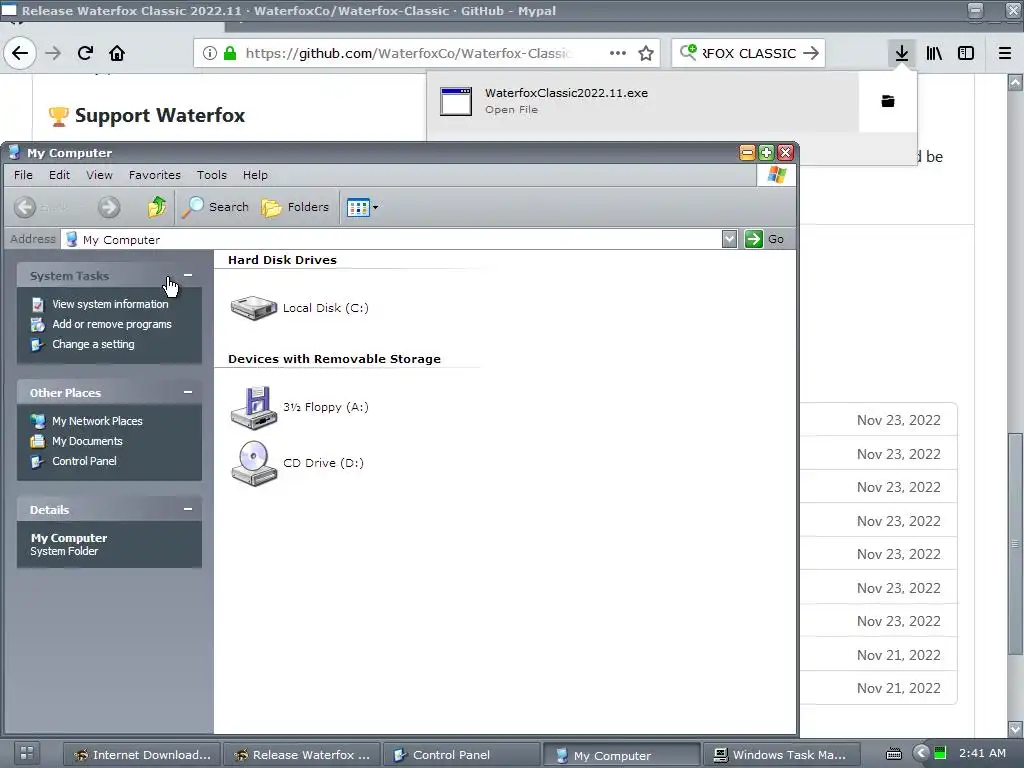This screenshot has height=768, width=1024.
Task: Click the green tray icon near the clock
Action: point(940,753)
